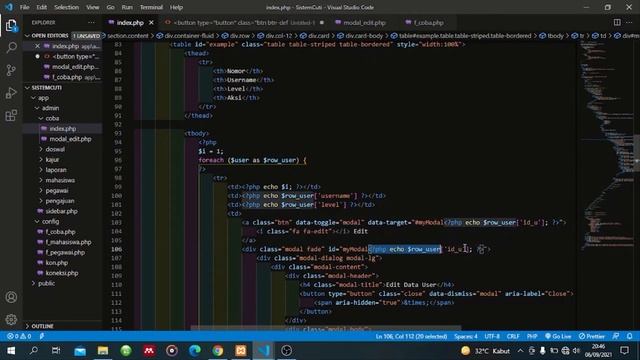The height and width of the screenshot is (360, 640).
Task: Open Google Chrome from the taskbar
Action: (218, 351)
